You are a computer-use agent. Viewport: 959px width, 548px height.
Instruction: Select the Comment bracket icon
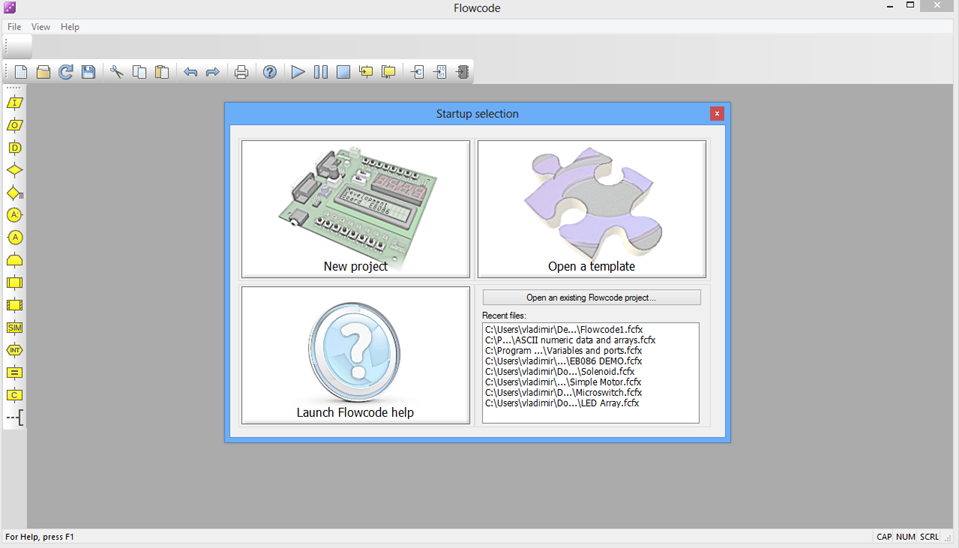pyautogui.click(x=15, y=418)
